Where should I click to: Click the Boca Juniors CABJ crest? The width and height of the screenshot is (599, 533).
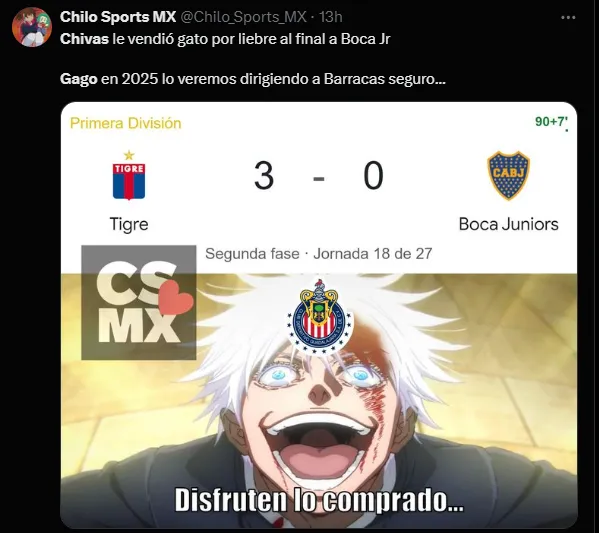click(x=508, y=176)
